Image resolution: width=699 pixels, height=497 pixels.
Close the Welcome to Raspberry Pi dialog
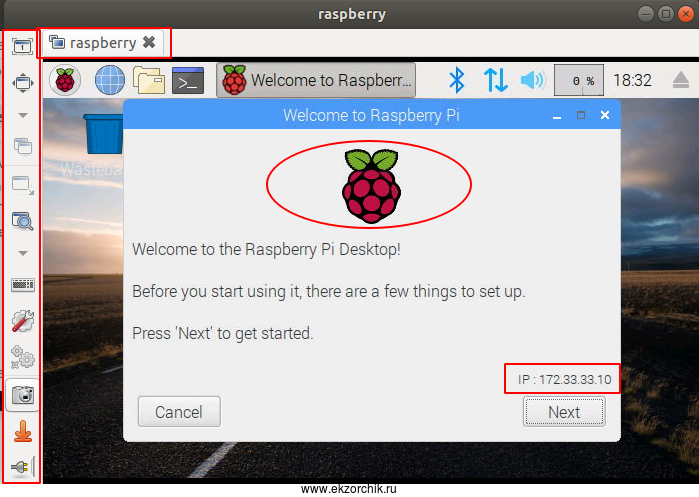click(x=605, y=115)
